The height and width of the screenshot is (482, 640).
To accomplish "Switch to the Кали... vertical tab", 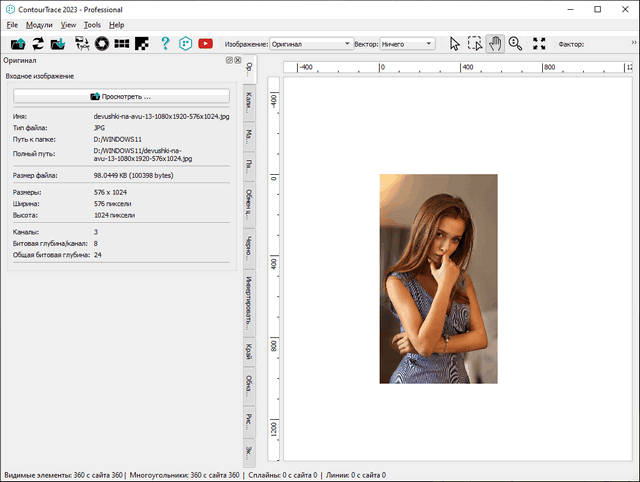I will [249, 102].
